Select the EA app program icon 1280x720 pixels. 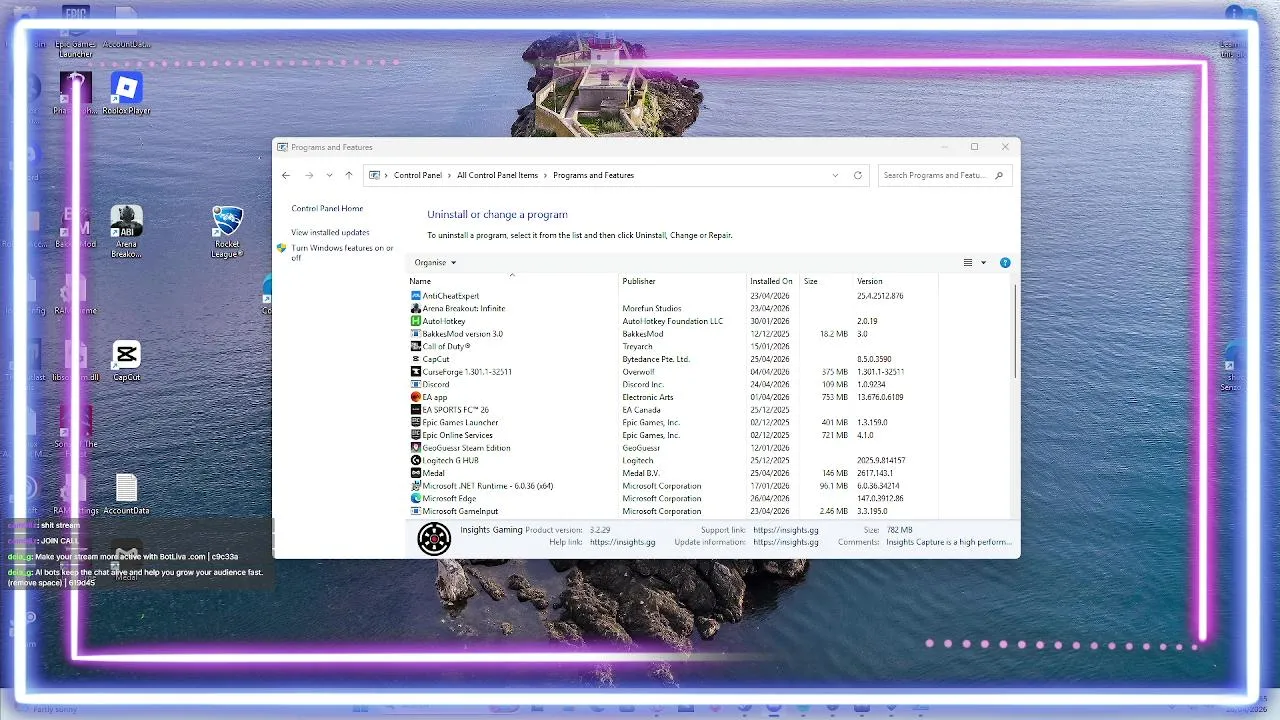[x=416, y=397]
